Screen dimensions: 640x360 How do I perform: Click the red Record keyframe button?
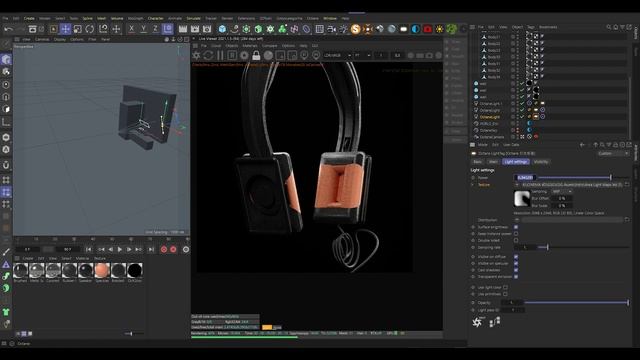[x=164, y=249]
